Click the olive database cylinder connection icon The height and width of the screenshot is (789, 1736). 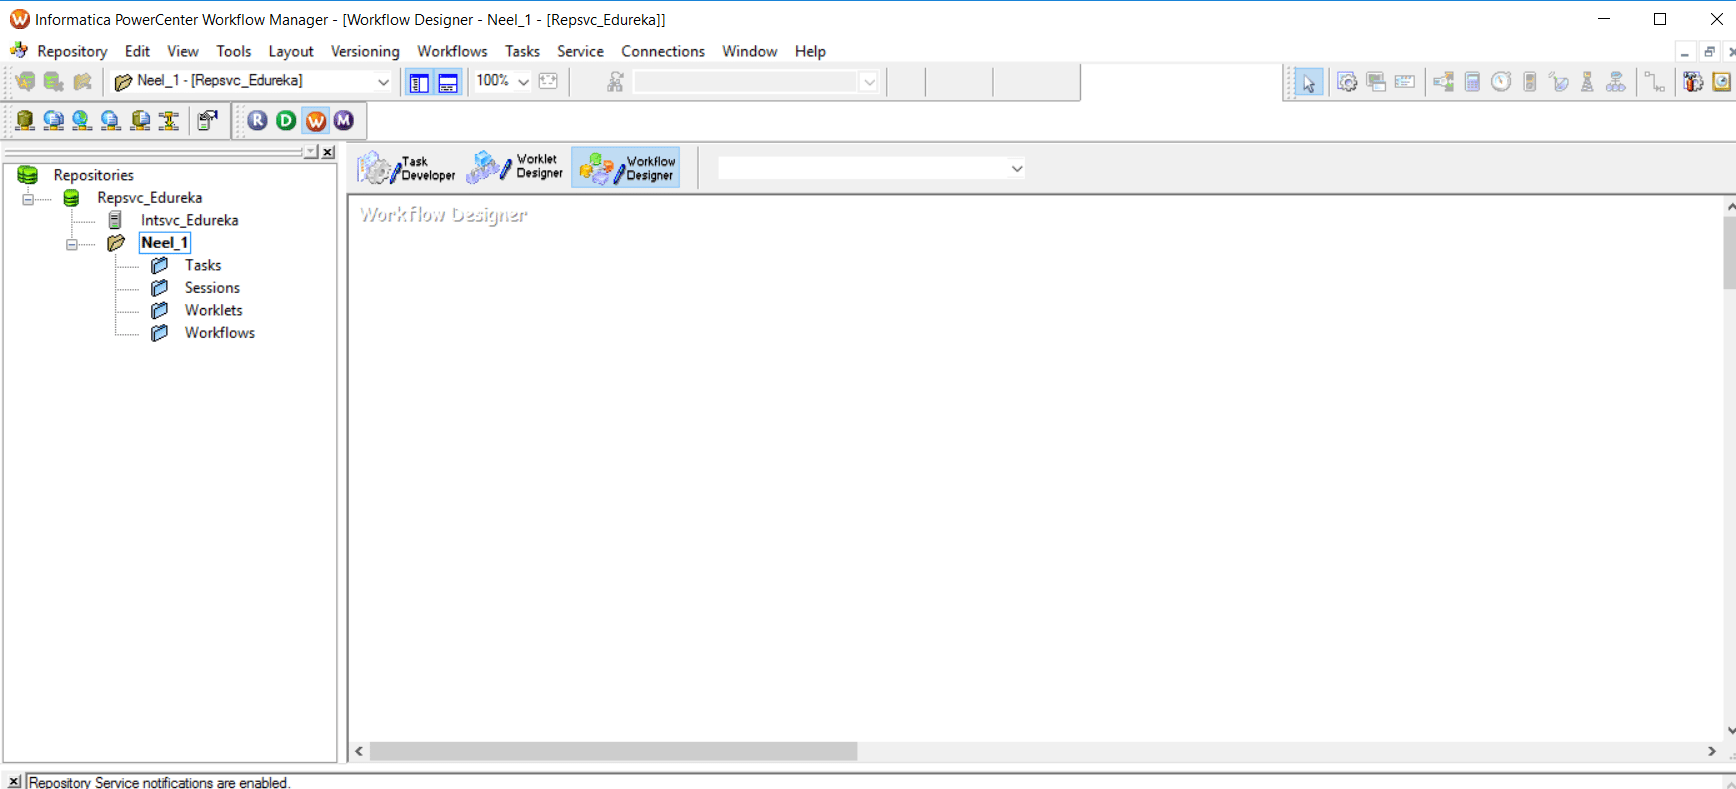pyautogui.click(x=25, y=120)
